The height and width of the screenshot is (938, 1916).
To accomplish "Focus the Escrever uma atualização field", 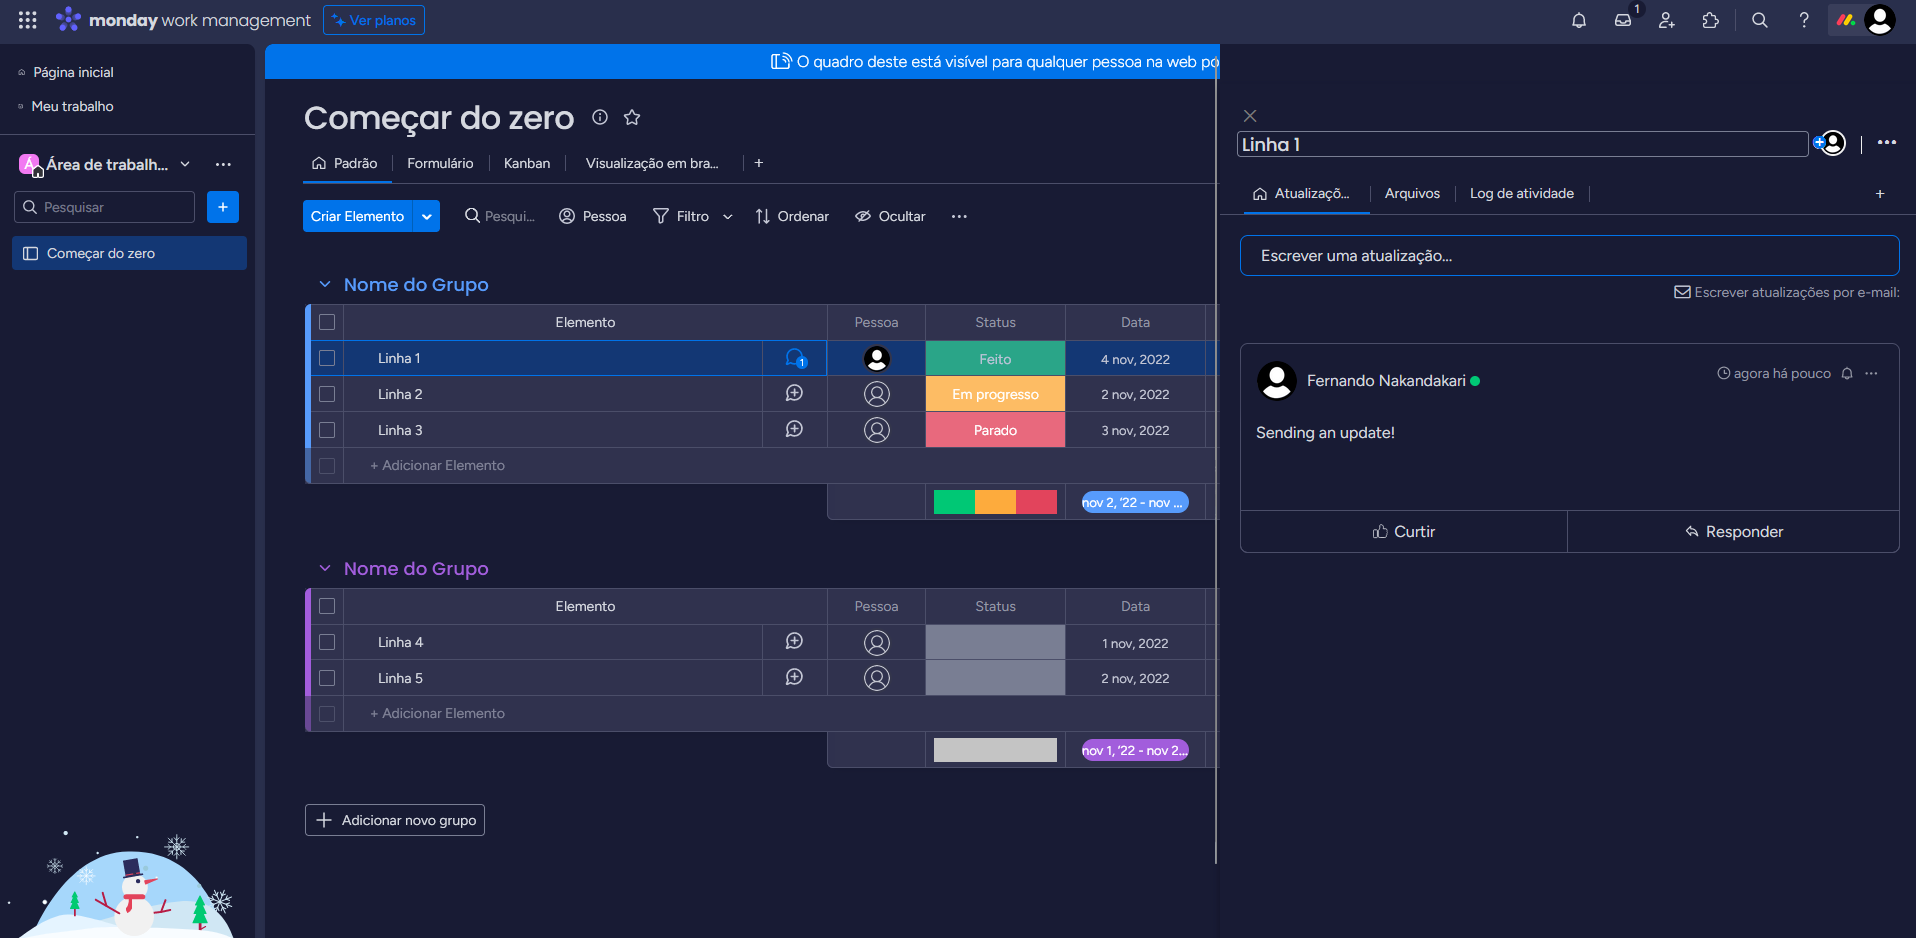I will pyautogui.click(x=1570, y=256).
